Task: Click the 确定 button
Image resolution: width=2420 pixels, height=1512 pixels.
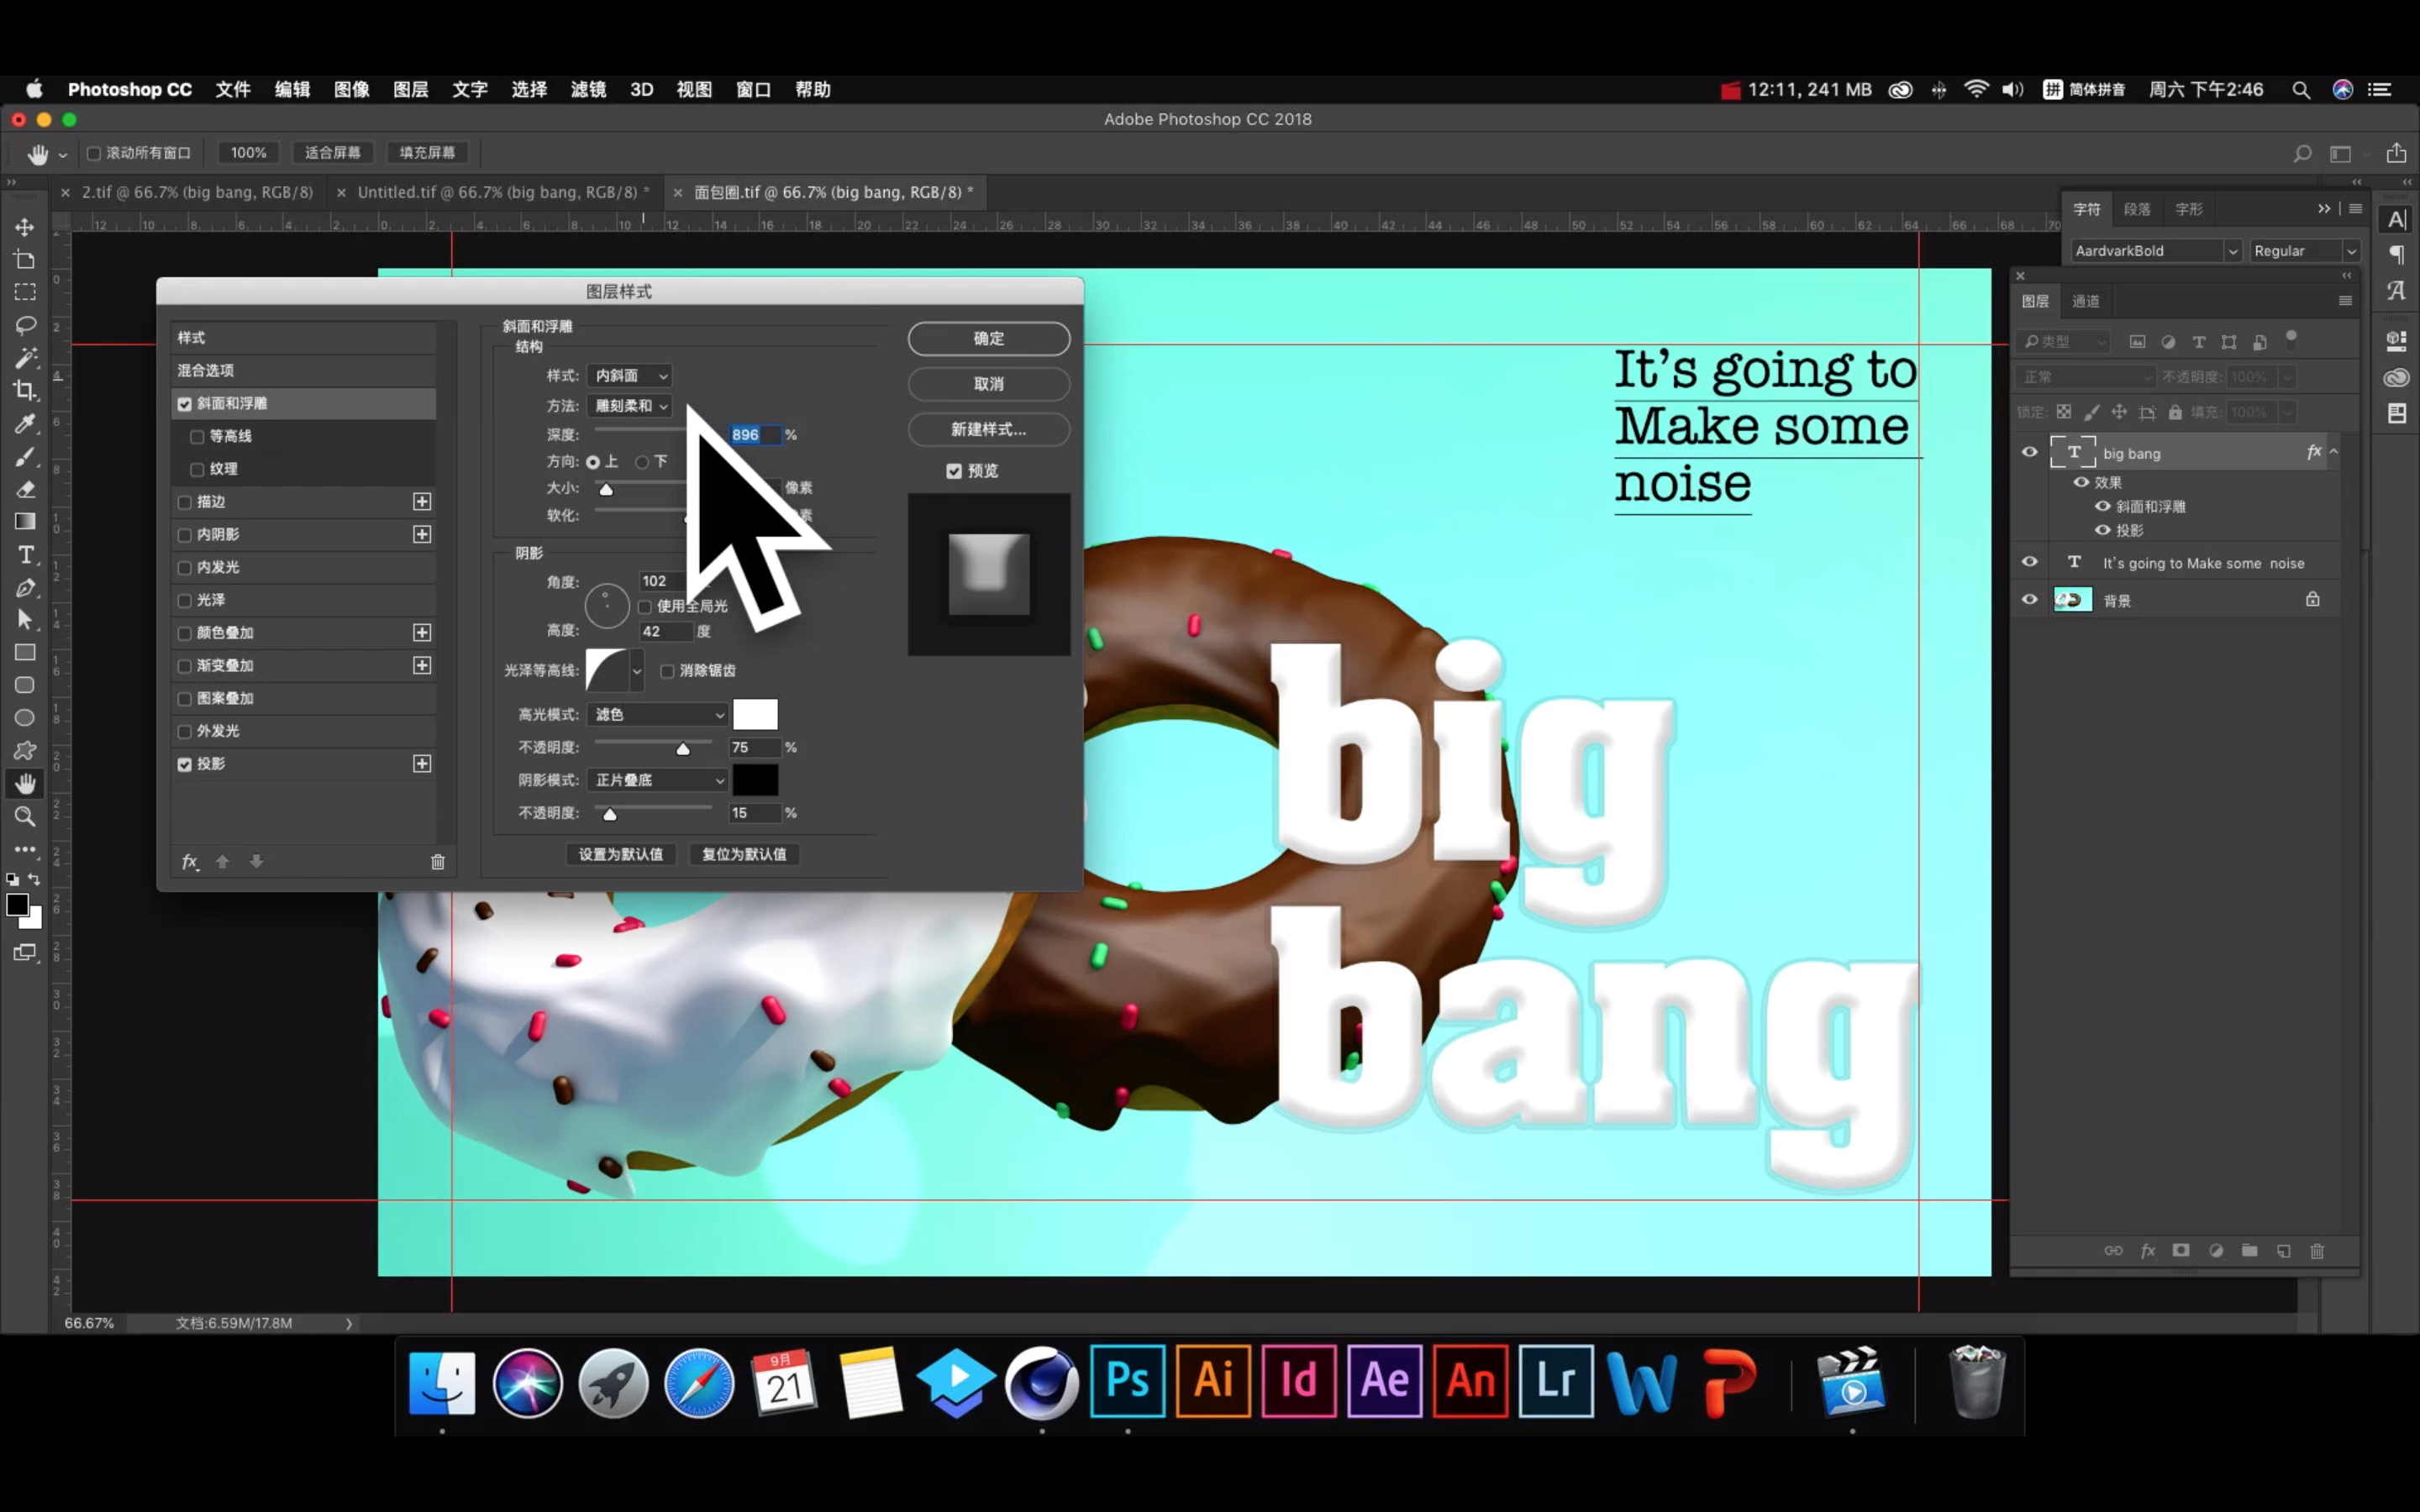Action: click(988, 338)
